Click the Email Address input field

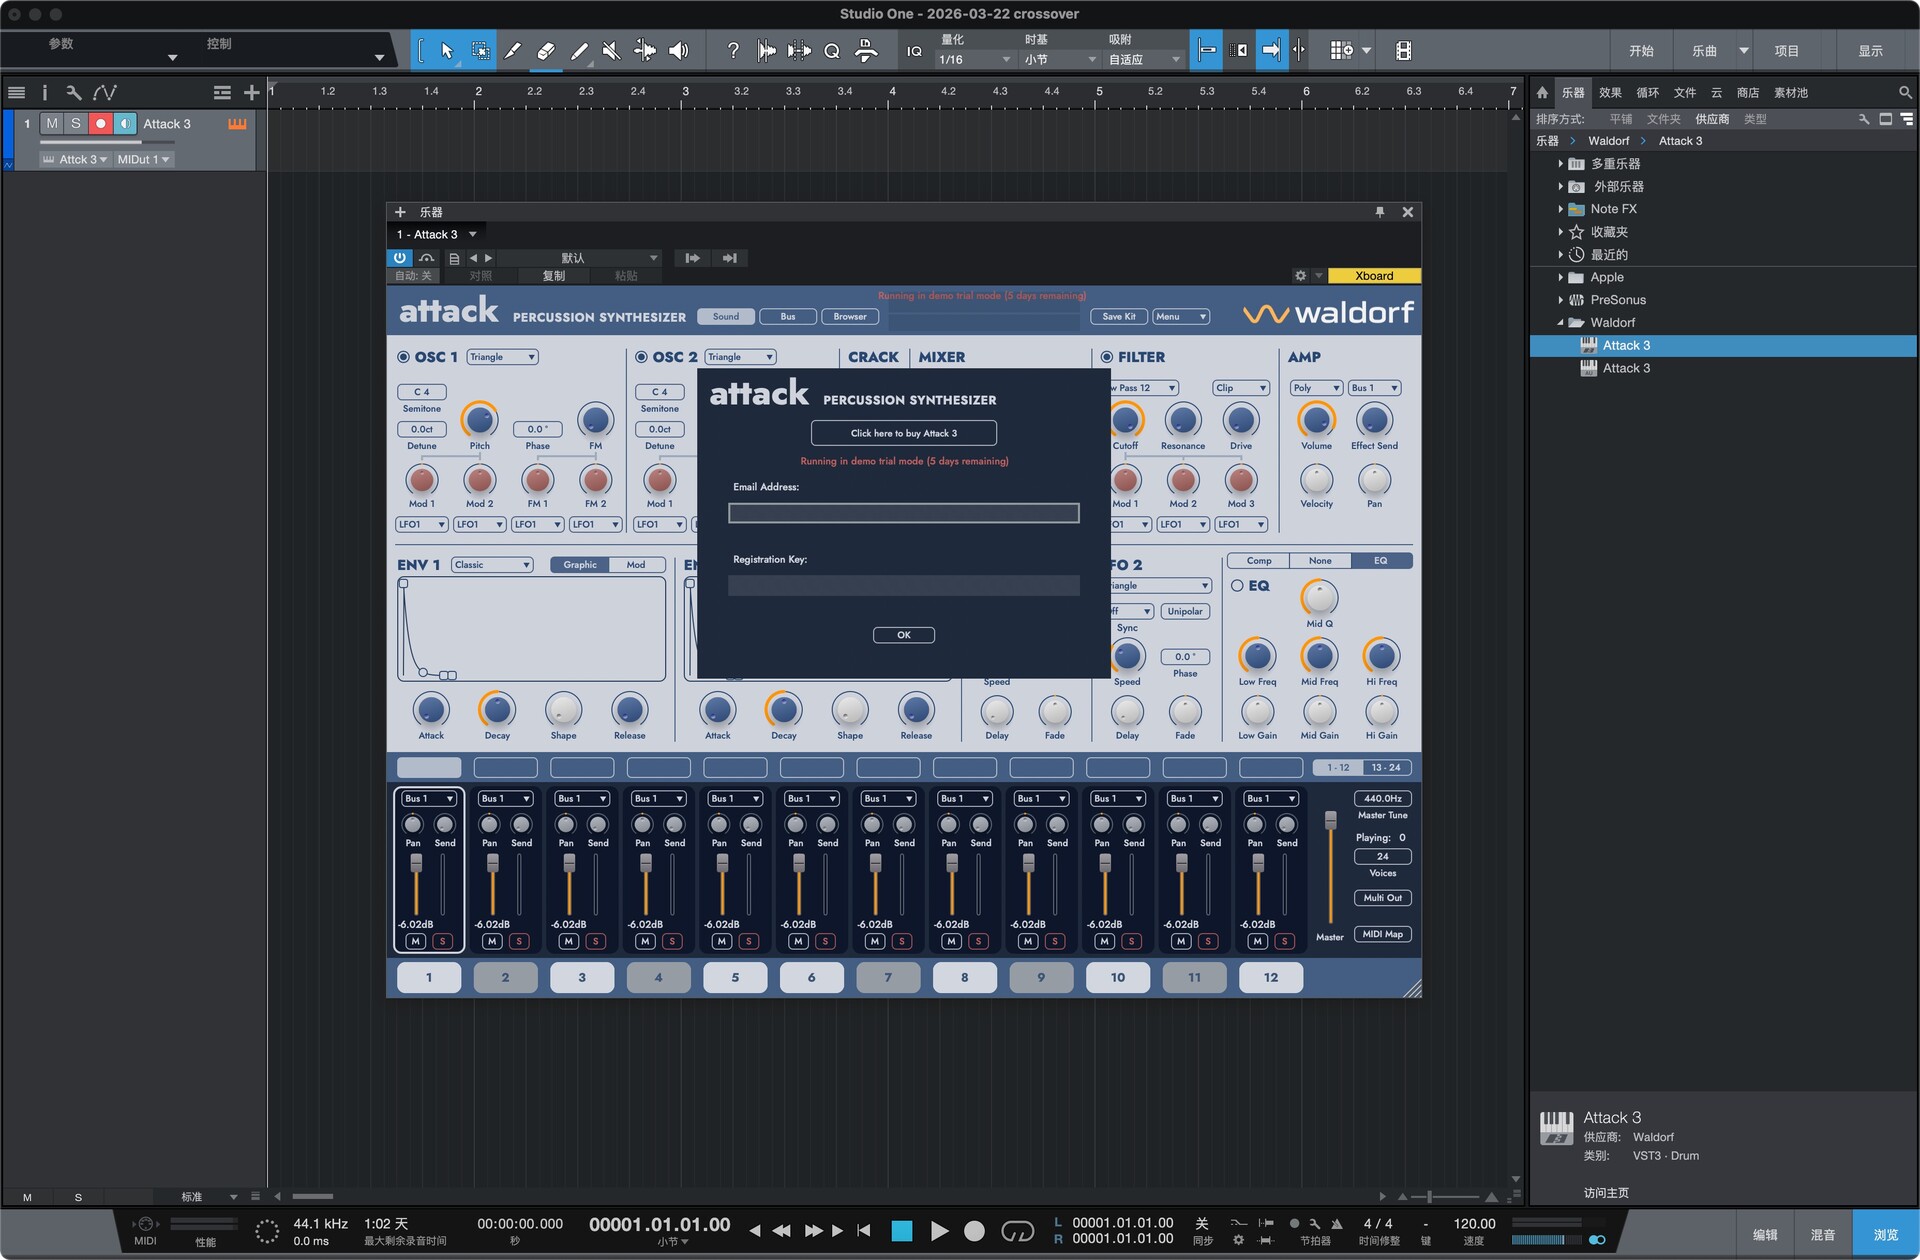click(x=903, y=513)
